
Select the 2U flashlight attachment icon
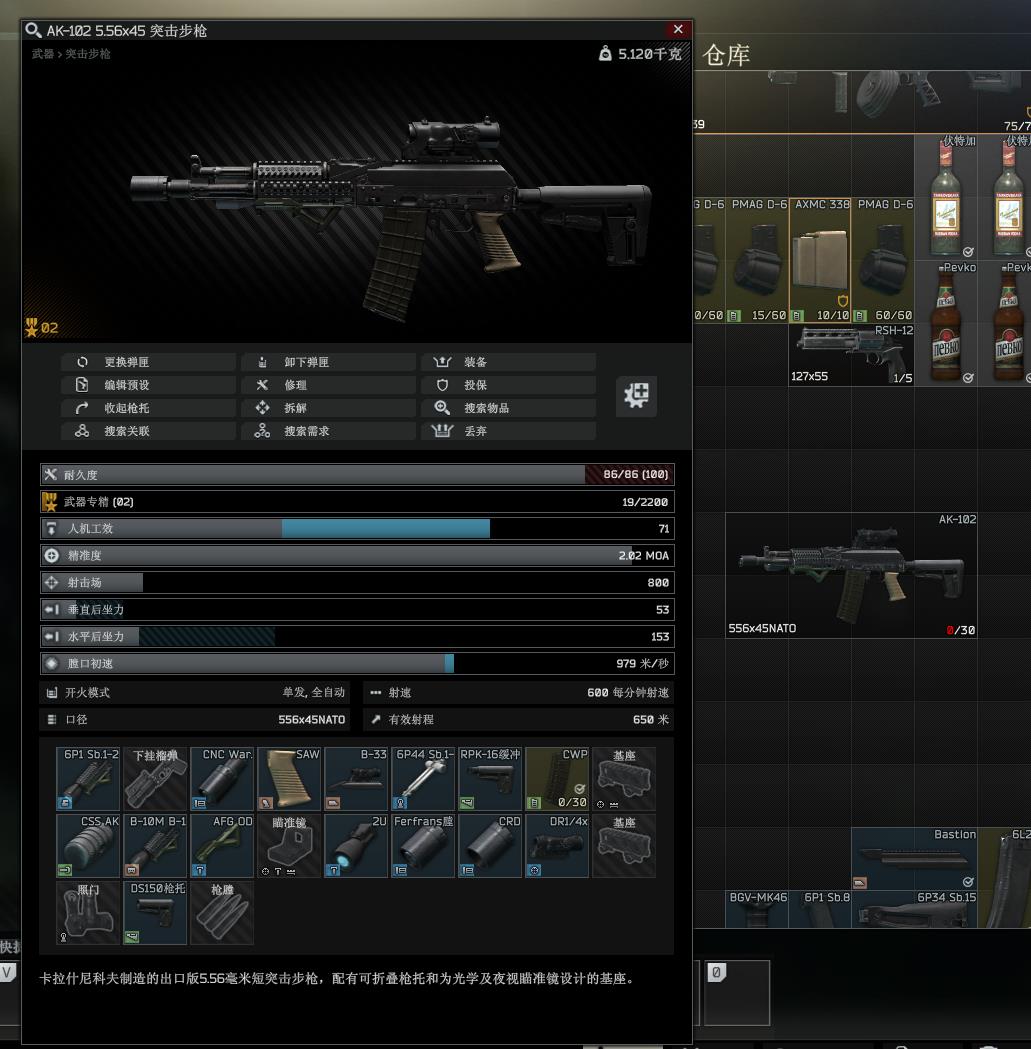356,847
